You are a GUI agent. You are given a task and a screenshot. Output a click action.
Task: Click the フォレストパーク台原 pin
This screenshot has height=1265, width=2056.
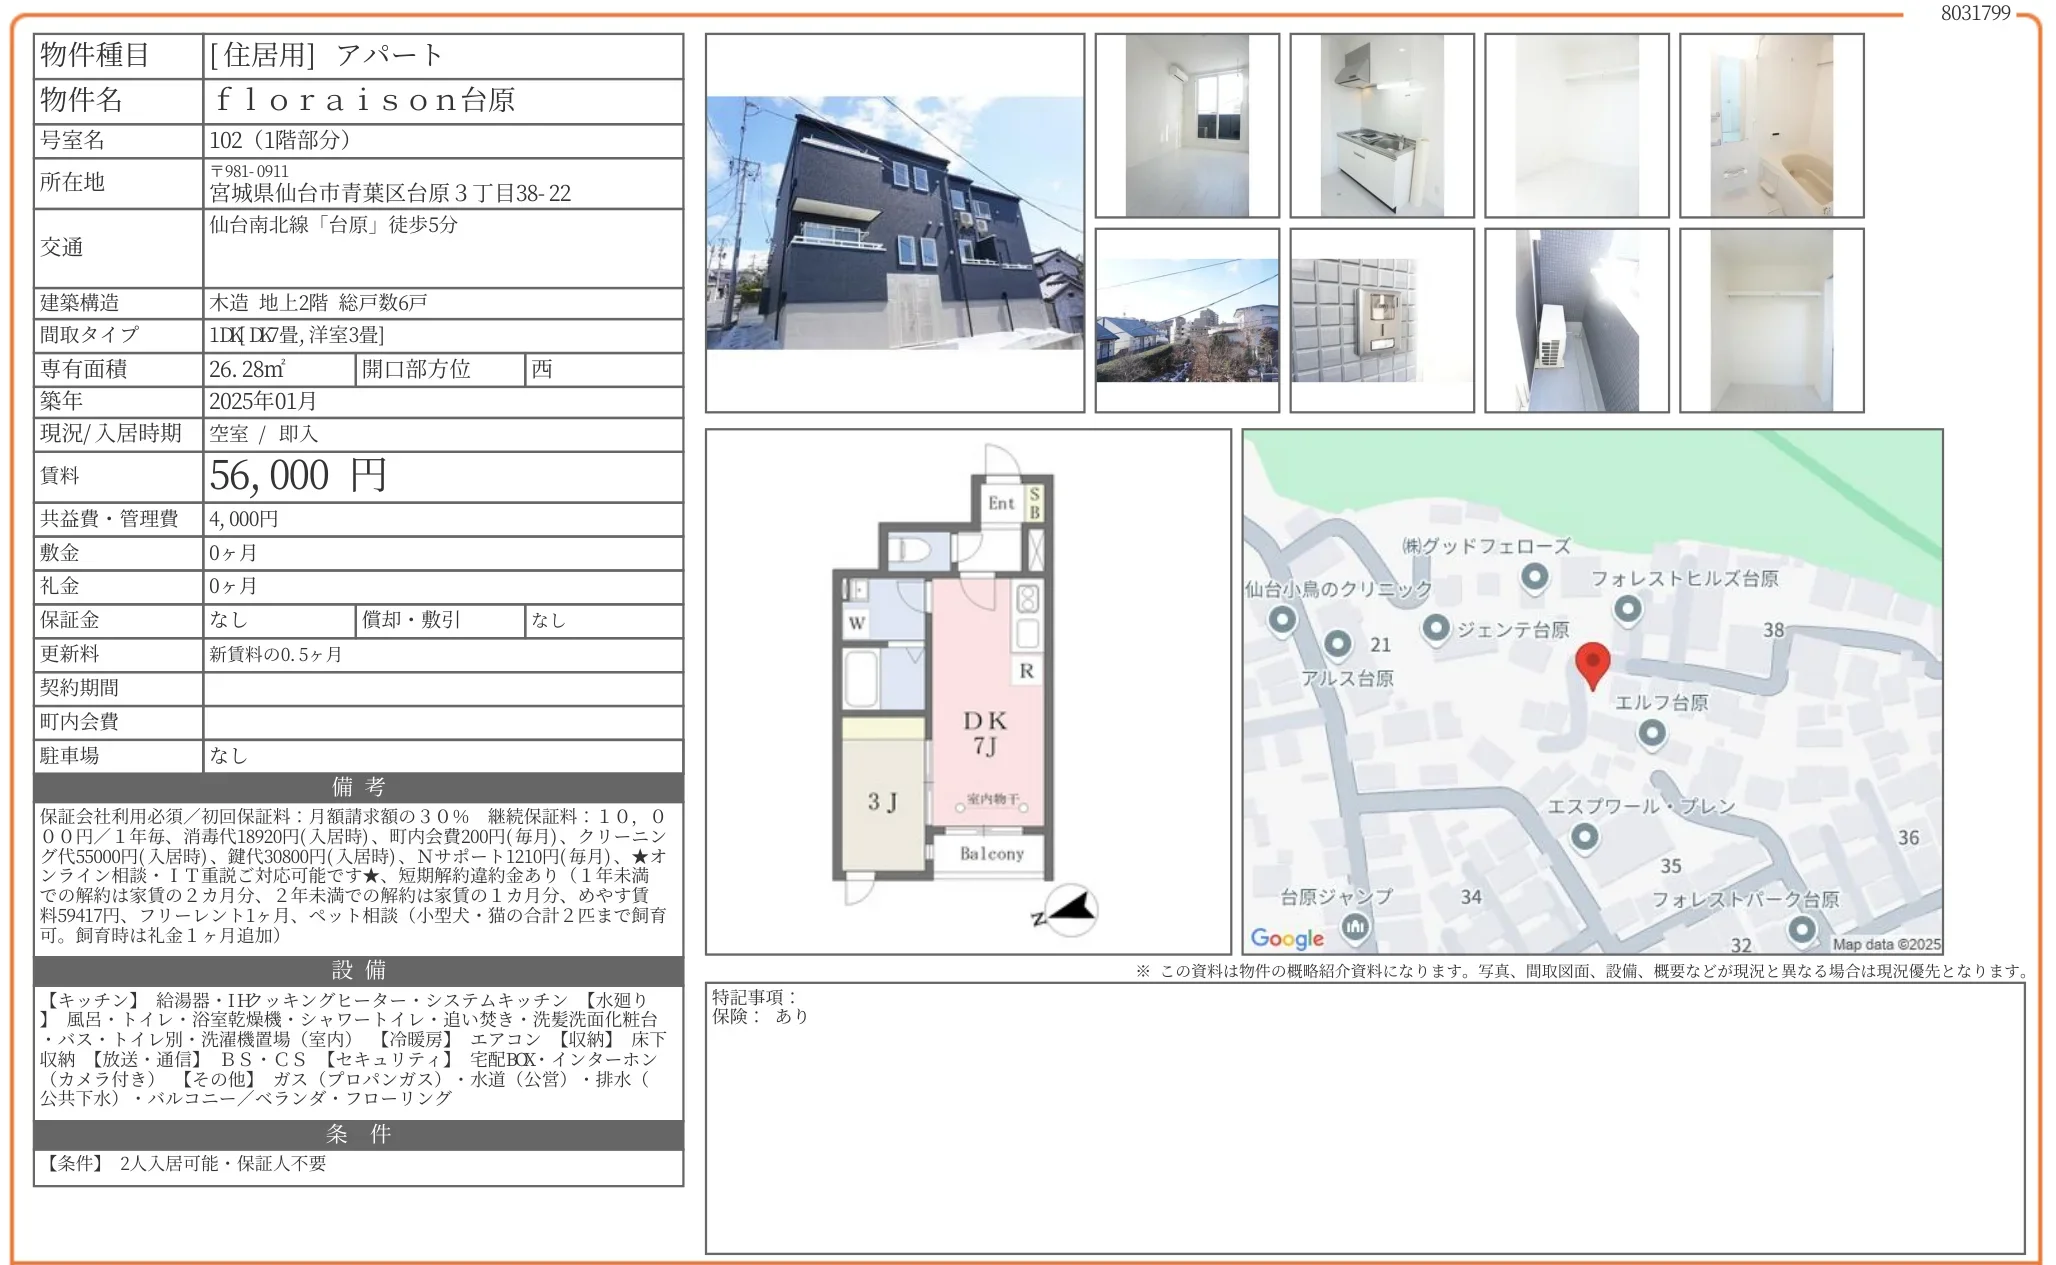click(x=1802, y=929)
